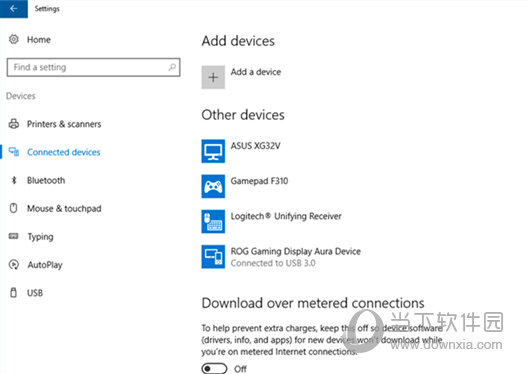Select ROG Gaming Display Aura Device name
The height and width of the screenshot is (374, 527).
(295, 251)
